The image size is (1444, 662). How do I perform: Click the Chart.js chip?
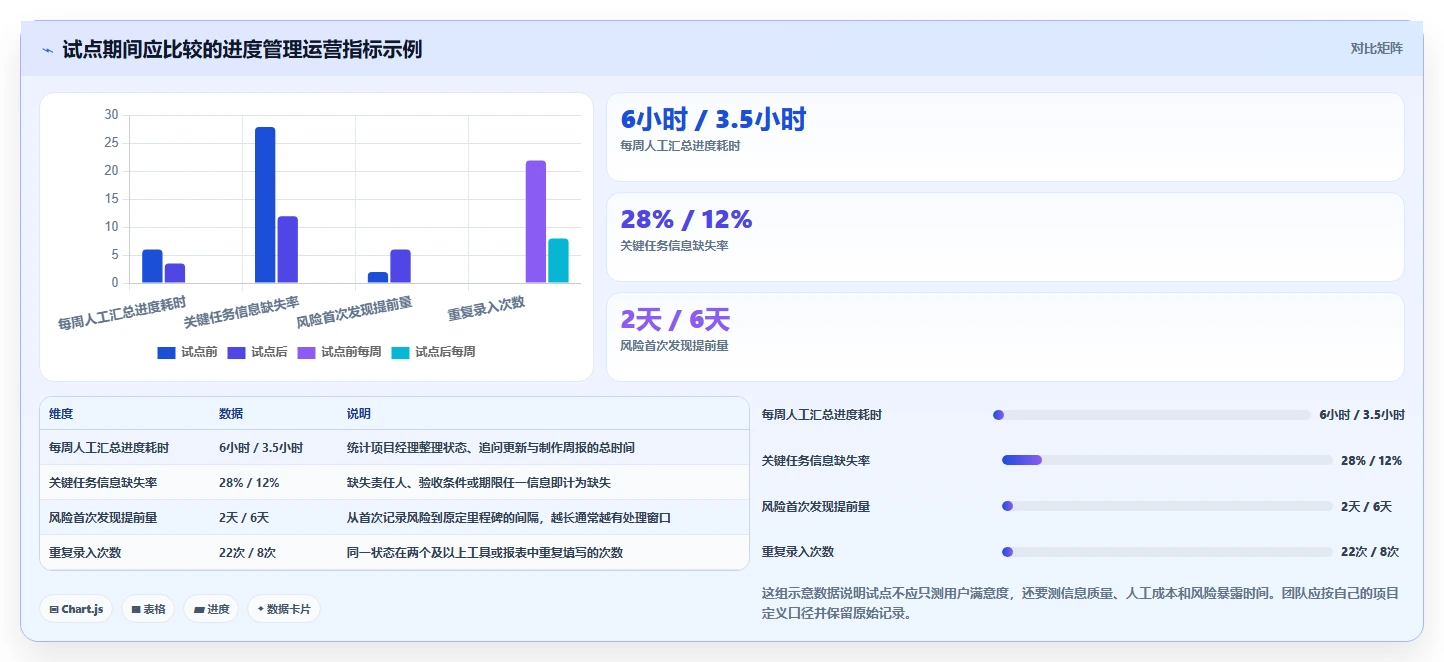click(x=76, y=608)
